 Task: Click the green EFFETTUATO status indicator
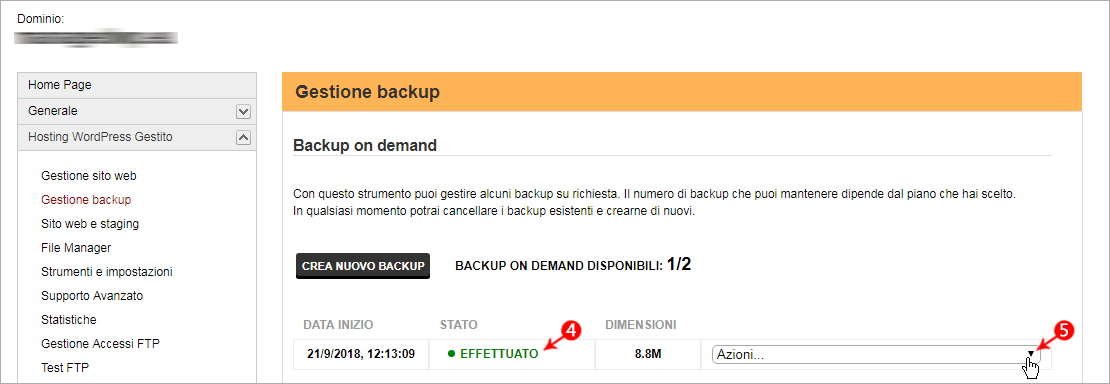pyautogui.click(x=493, y=354)
